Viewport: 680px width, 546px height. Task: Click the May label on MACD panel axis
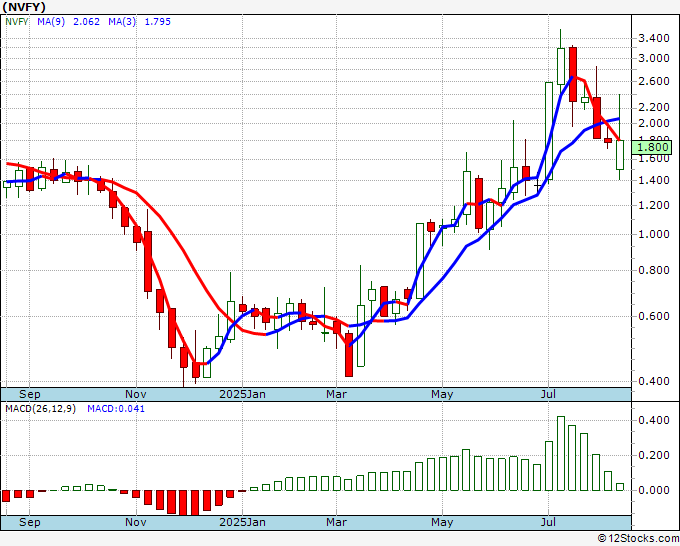[x=442, y=522]
